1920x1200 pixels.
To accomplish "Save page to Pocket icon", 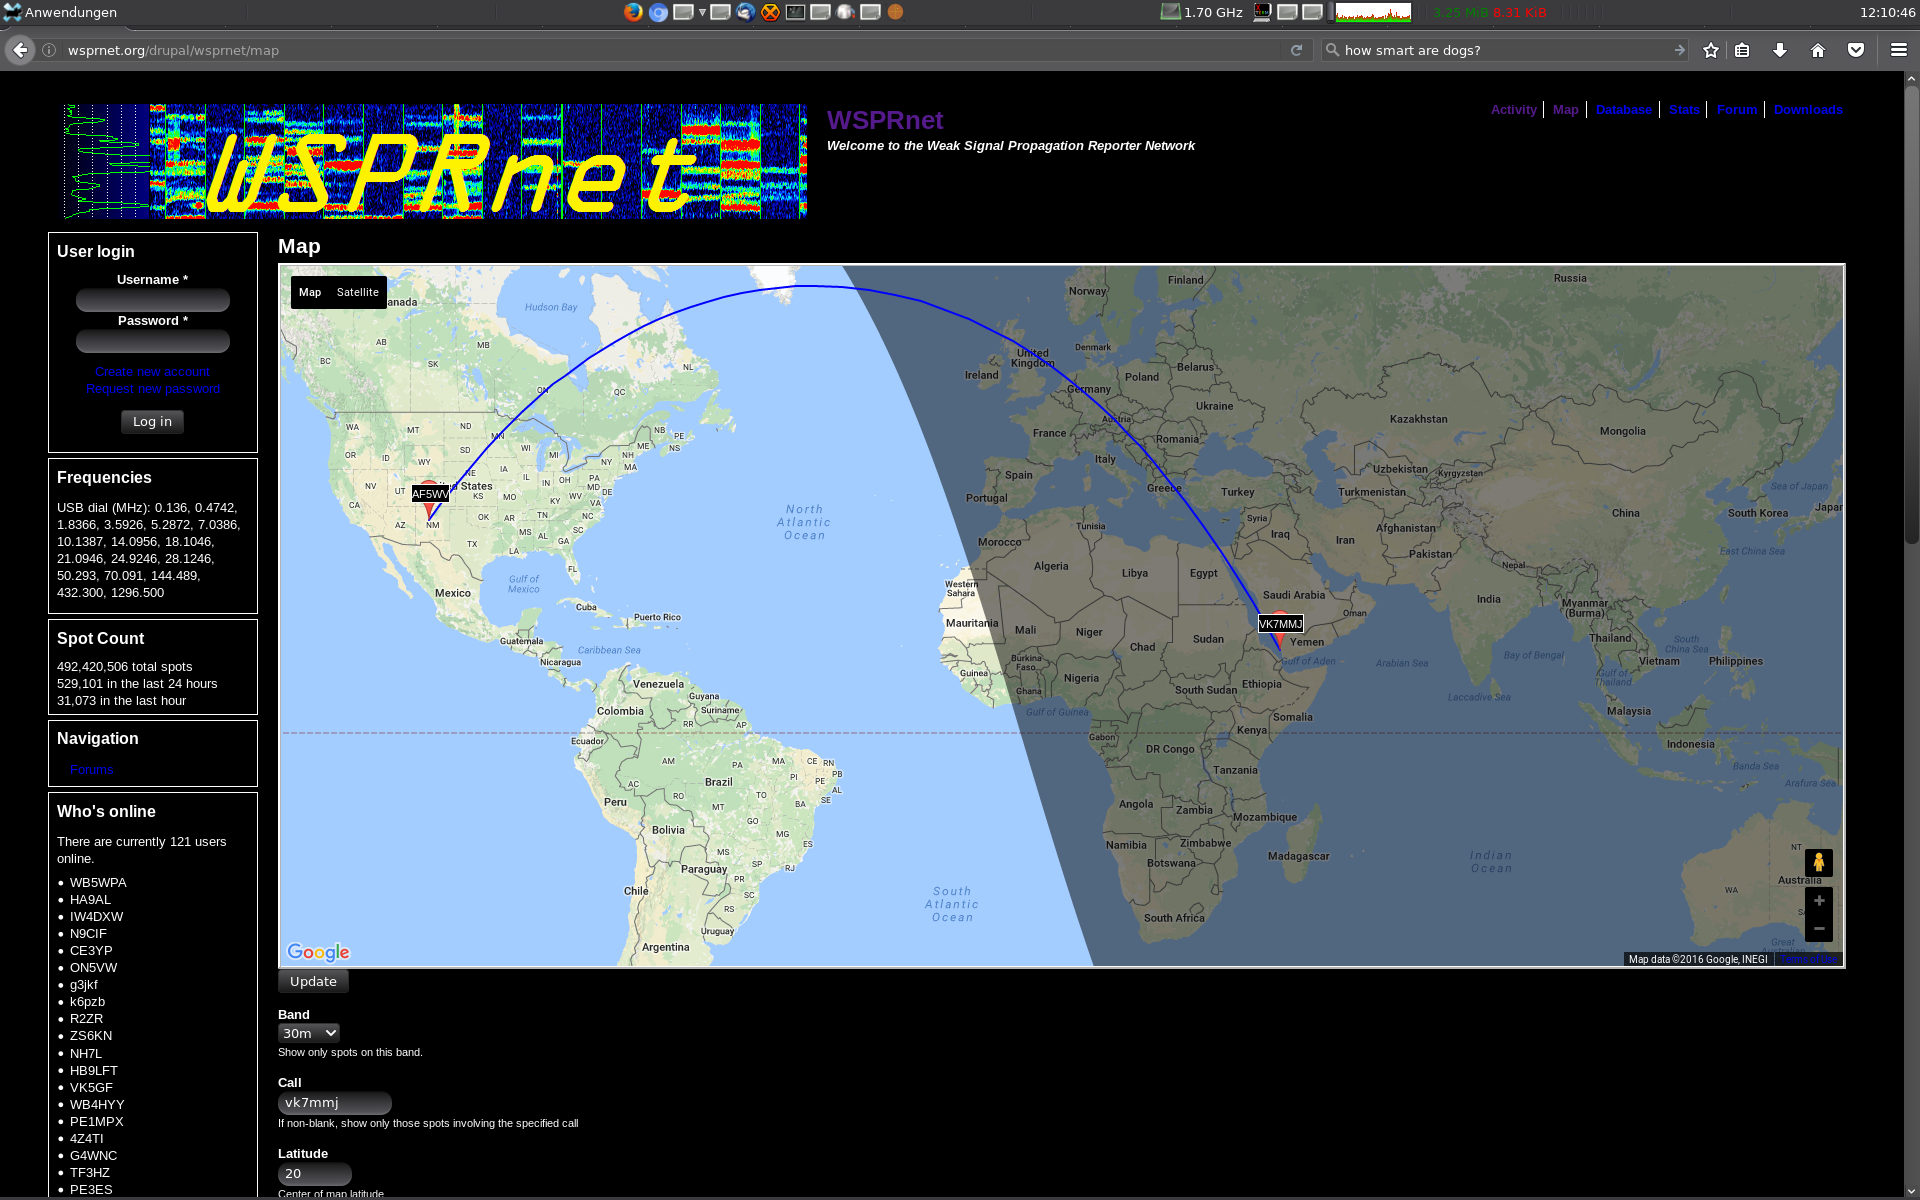I will 1856,50.
